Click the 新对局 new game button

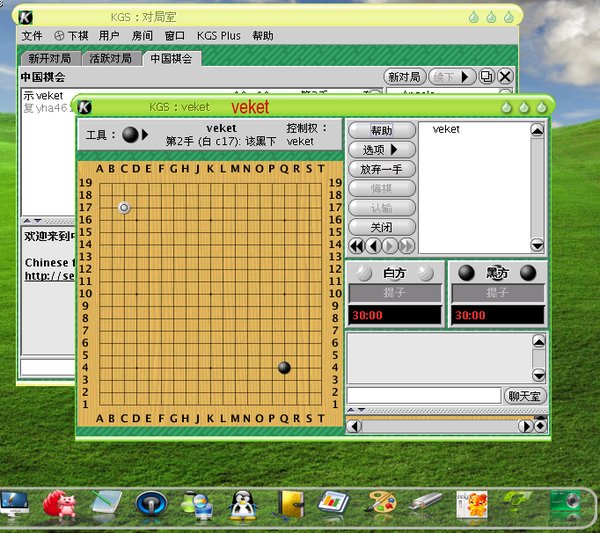tap(404, 77)
